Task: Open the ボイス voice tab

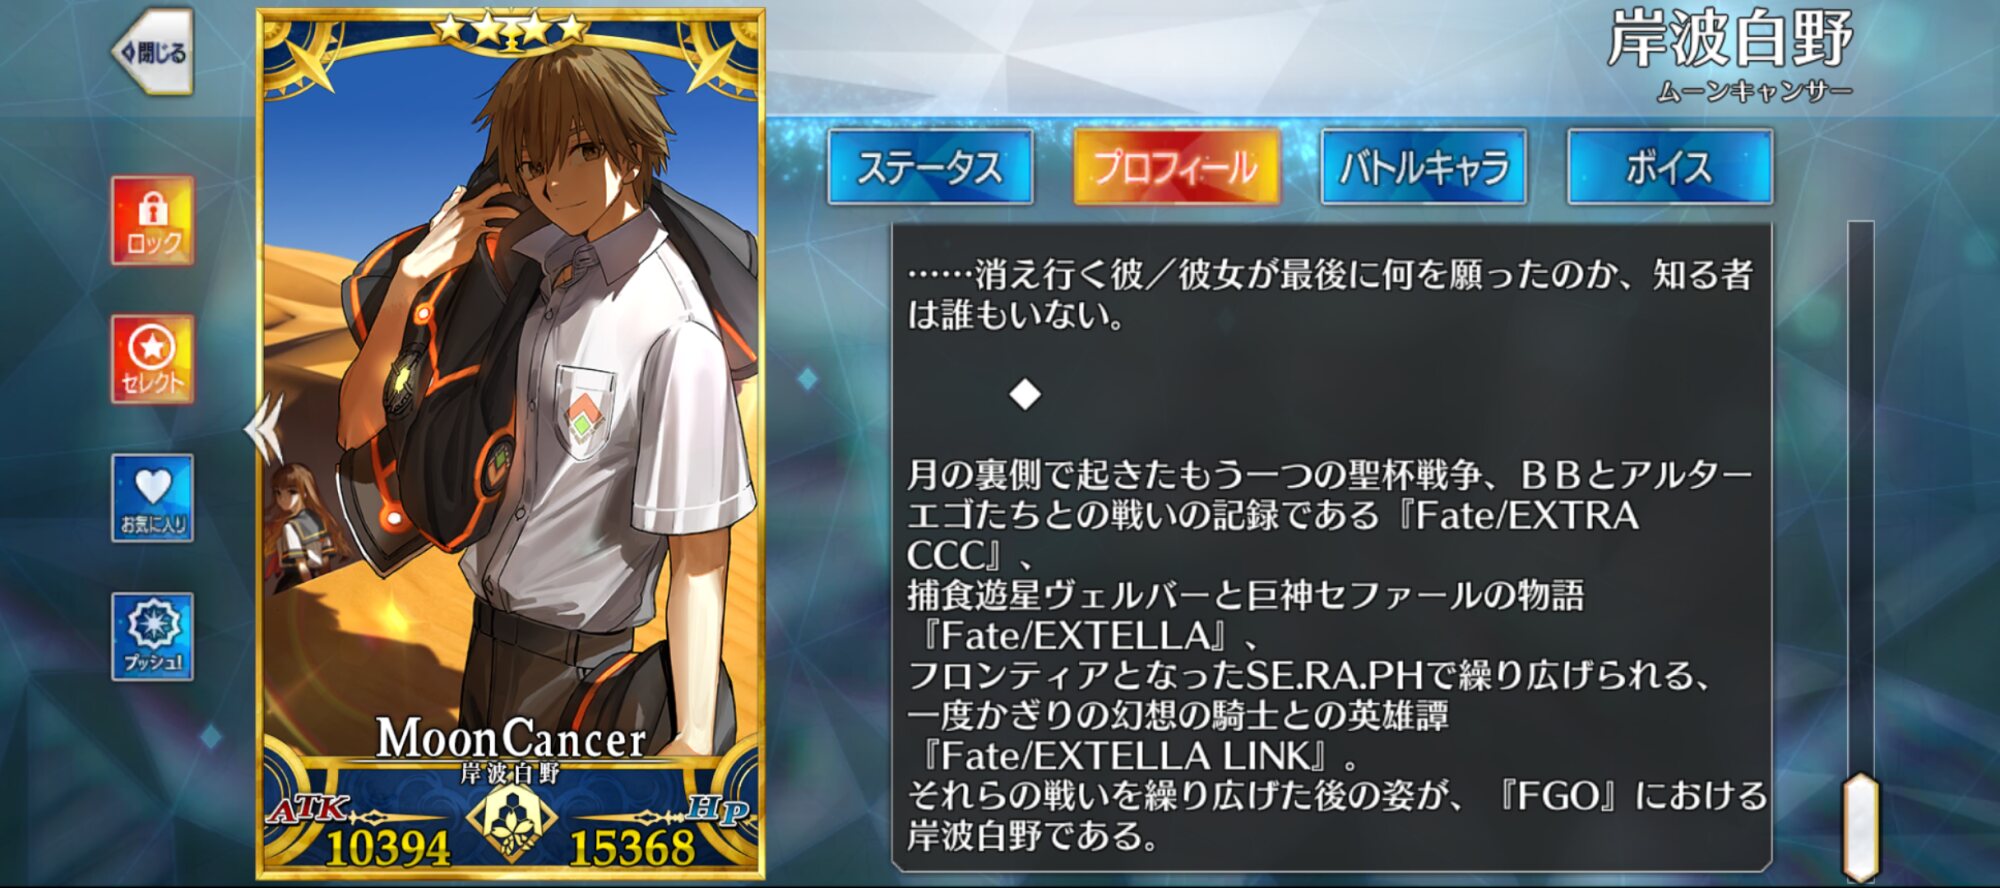Action: coord(1670,167)
